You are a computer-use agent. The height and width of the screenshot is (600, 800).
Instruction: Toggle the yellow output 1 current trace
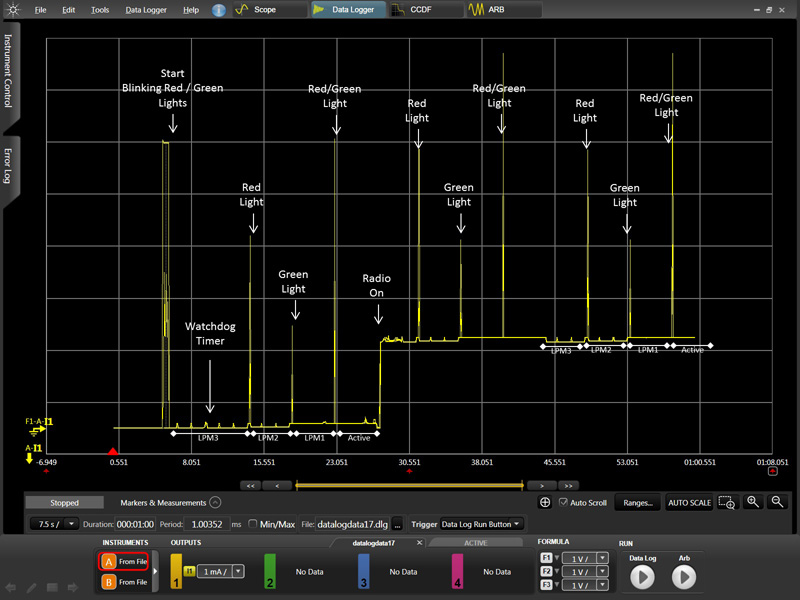pos(177,572)
